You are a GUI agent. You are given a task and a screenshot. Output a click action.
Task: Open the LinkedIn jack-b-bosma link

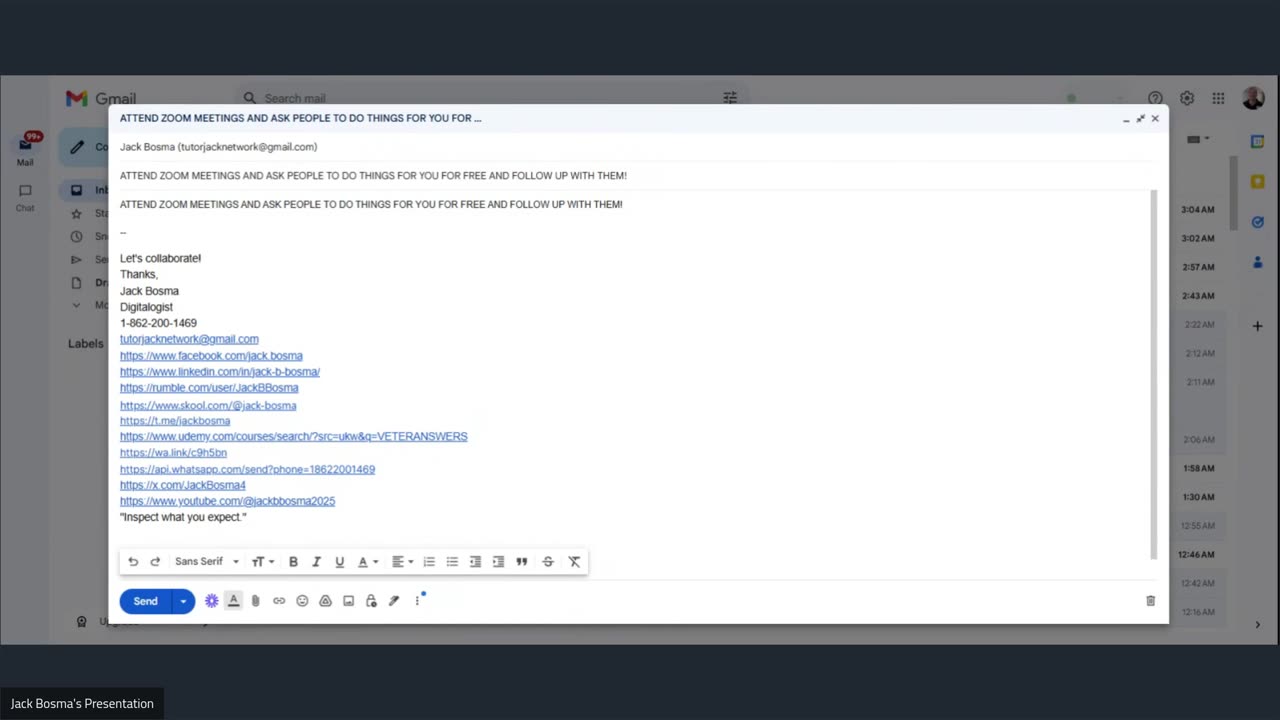pyautogui.click(x=220, y=372)
